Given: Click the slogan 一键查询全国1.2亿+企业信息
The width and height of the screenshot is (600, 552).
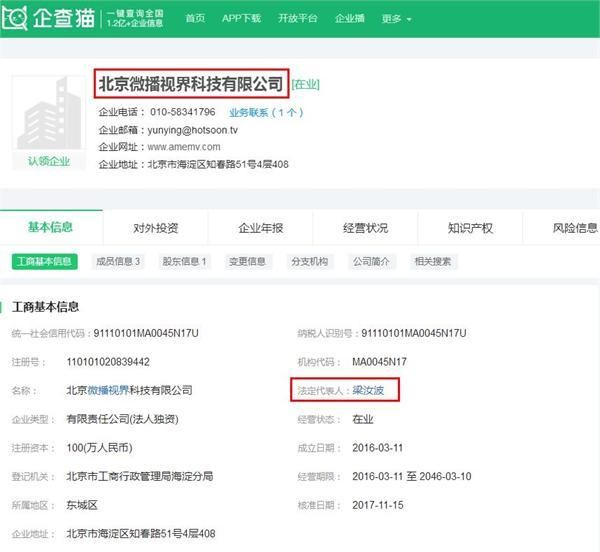Looking at the screenshot, I should pos(135,18).
